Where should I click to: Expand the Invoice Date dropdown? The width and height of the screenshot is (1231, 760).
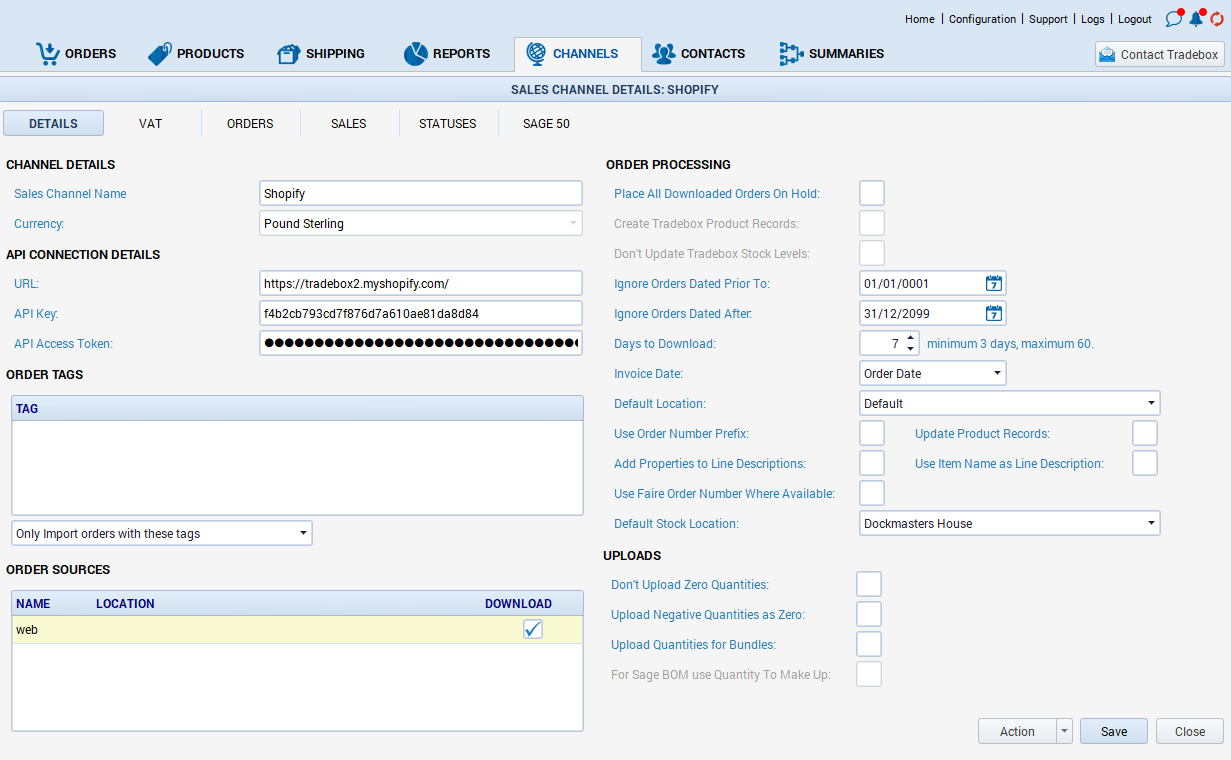[997, 374]
